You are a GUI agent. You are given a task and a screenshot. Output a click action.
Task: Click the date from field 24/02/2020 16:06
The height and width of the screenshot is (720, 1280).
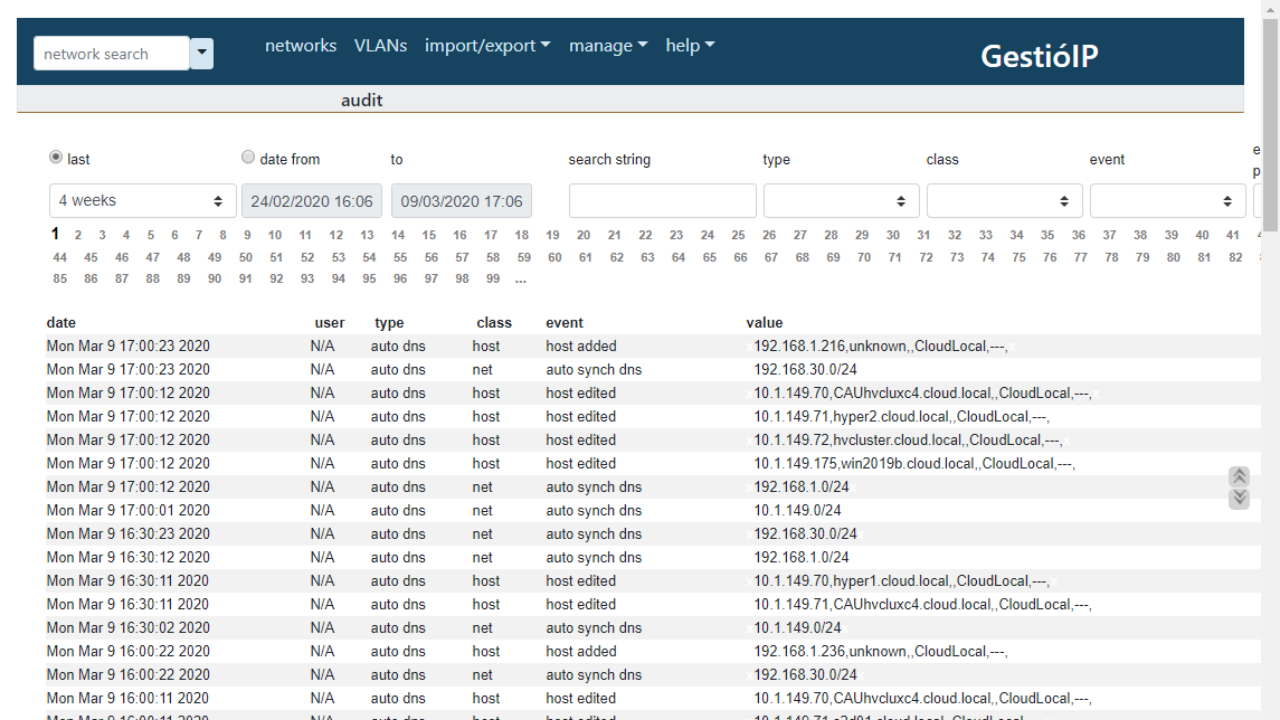[x=311, y=201]
